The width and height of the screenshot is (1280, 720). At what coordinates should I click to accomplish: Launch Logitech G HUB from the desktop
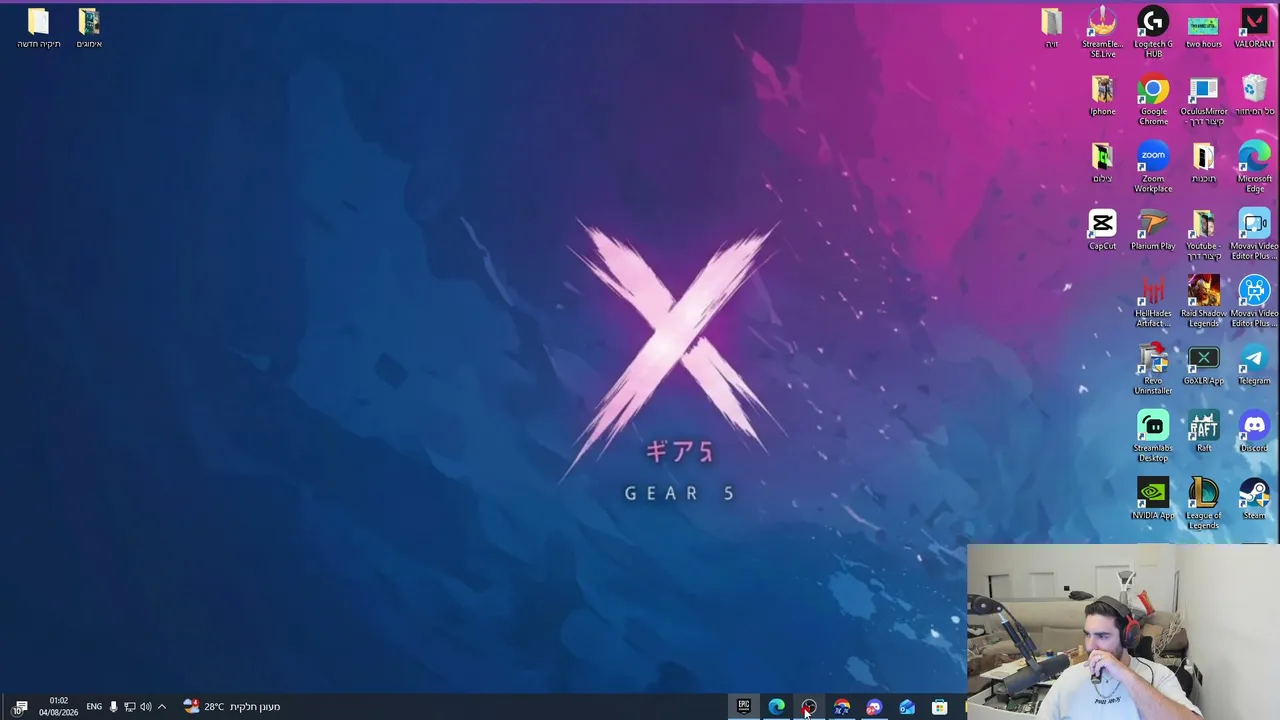(x=1153, y=32)
